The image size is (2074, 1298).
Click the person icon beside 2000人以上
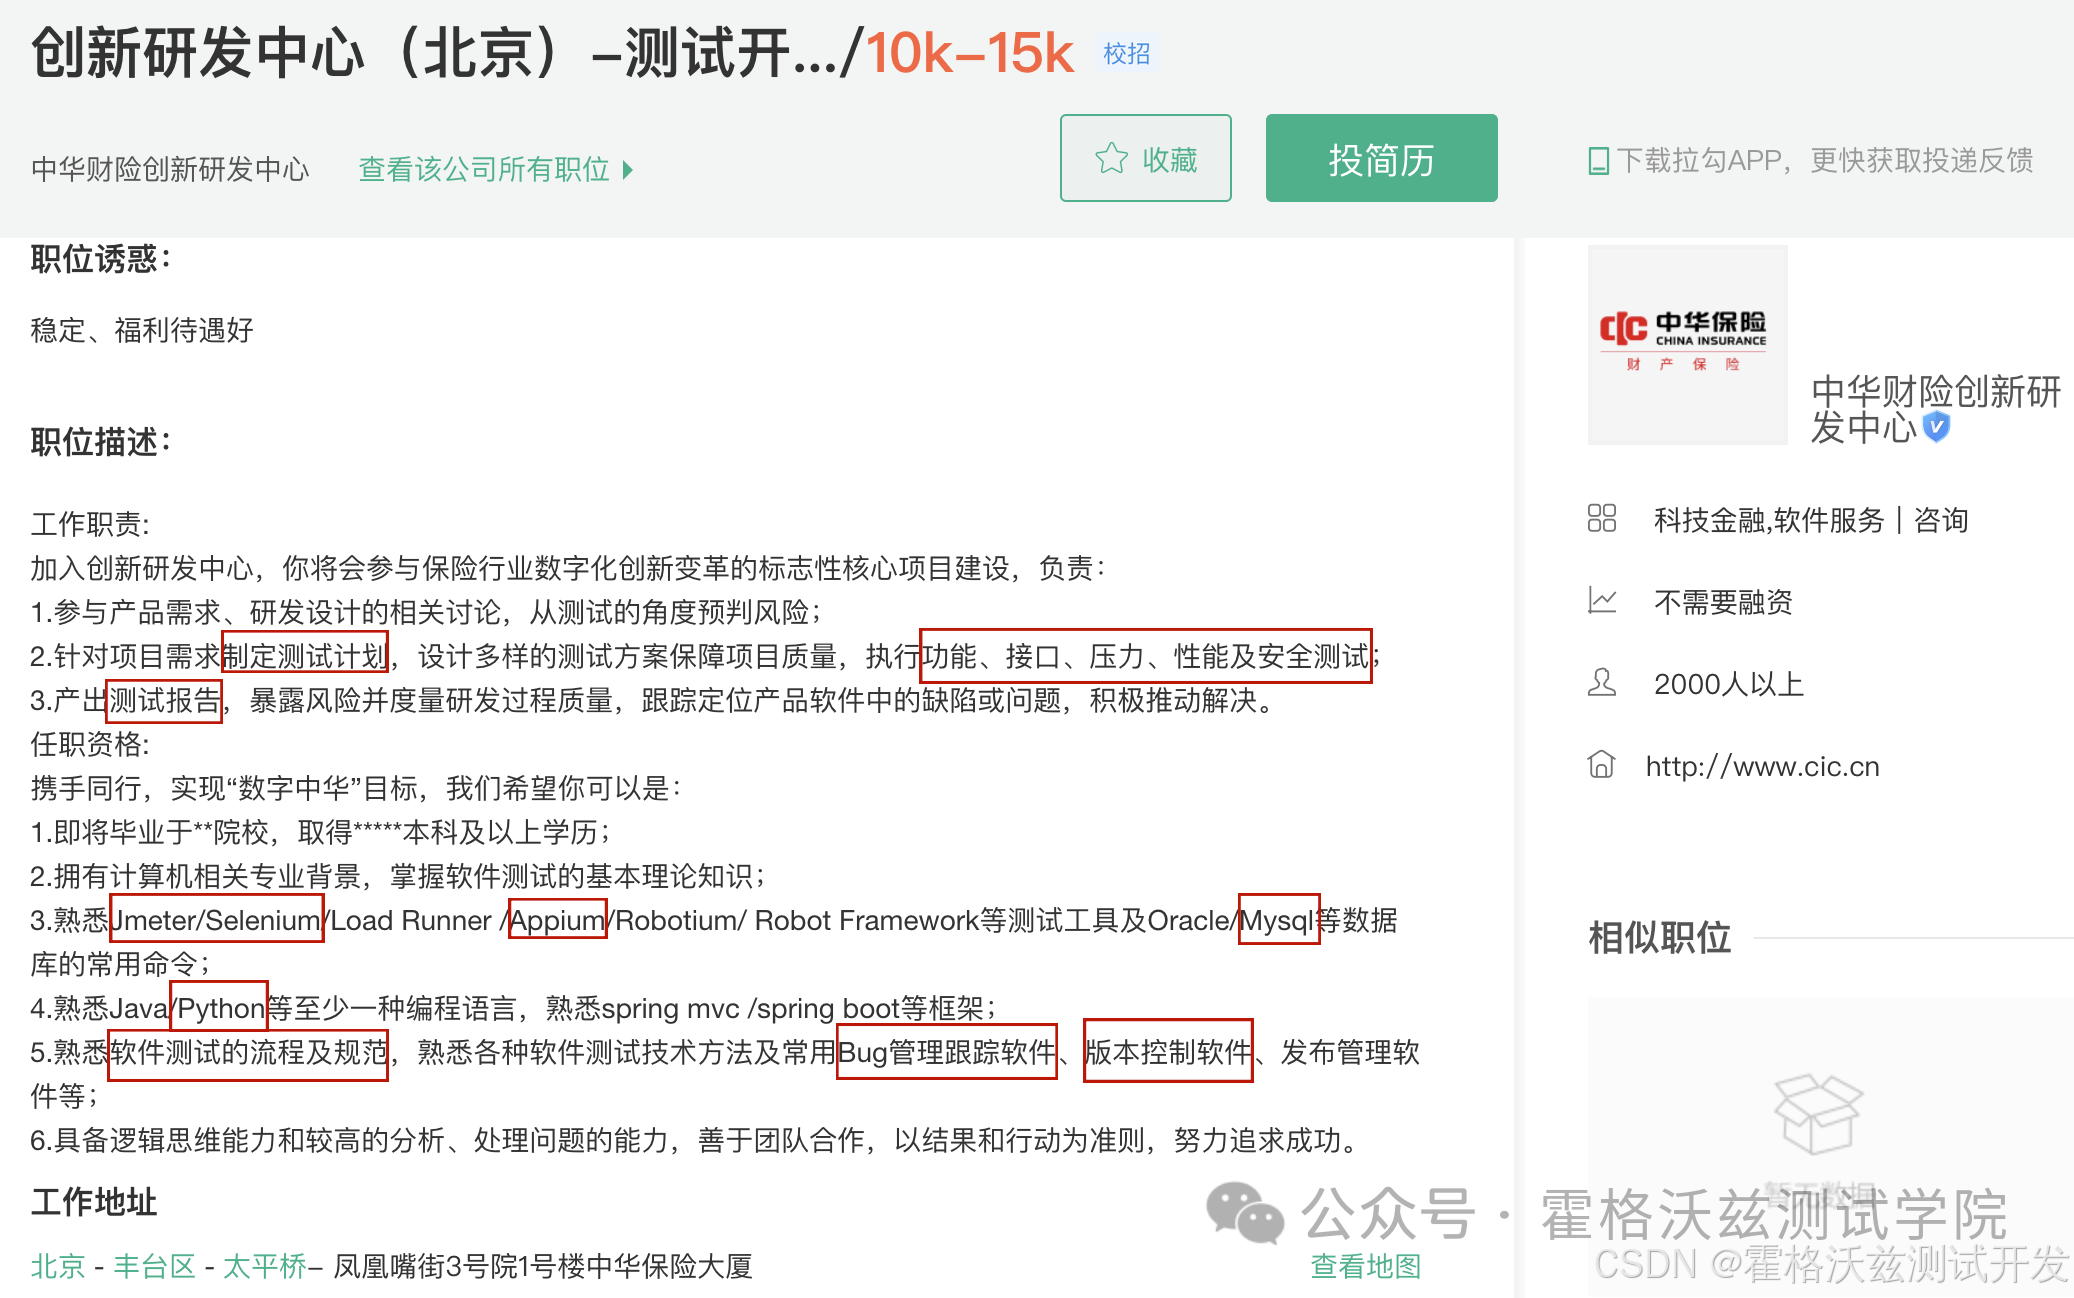[x=1601, y=682]
